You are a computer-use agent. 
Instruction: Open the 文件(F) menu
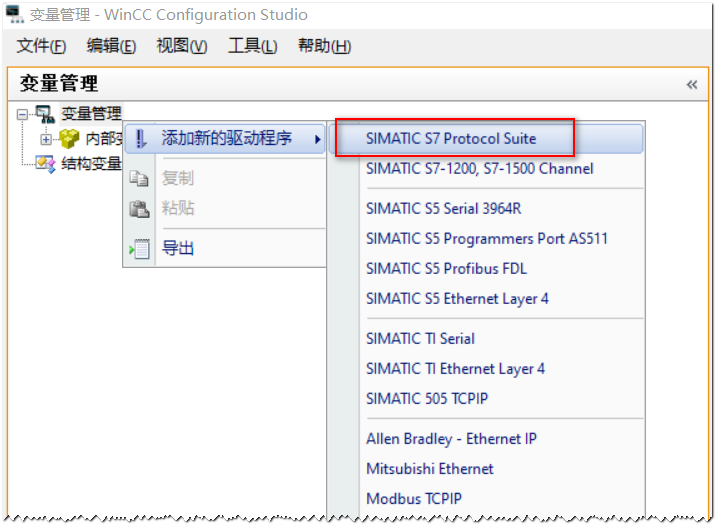41,46
